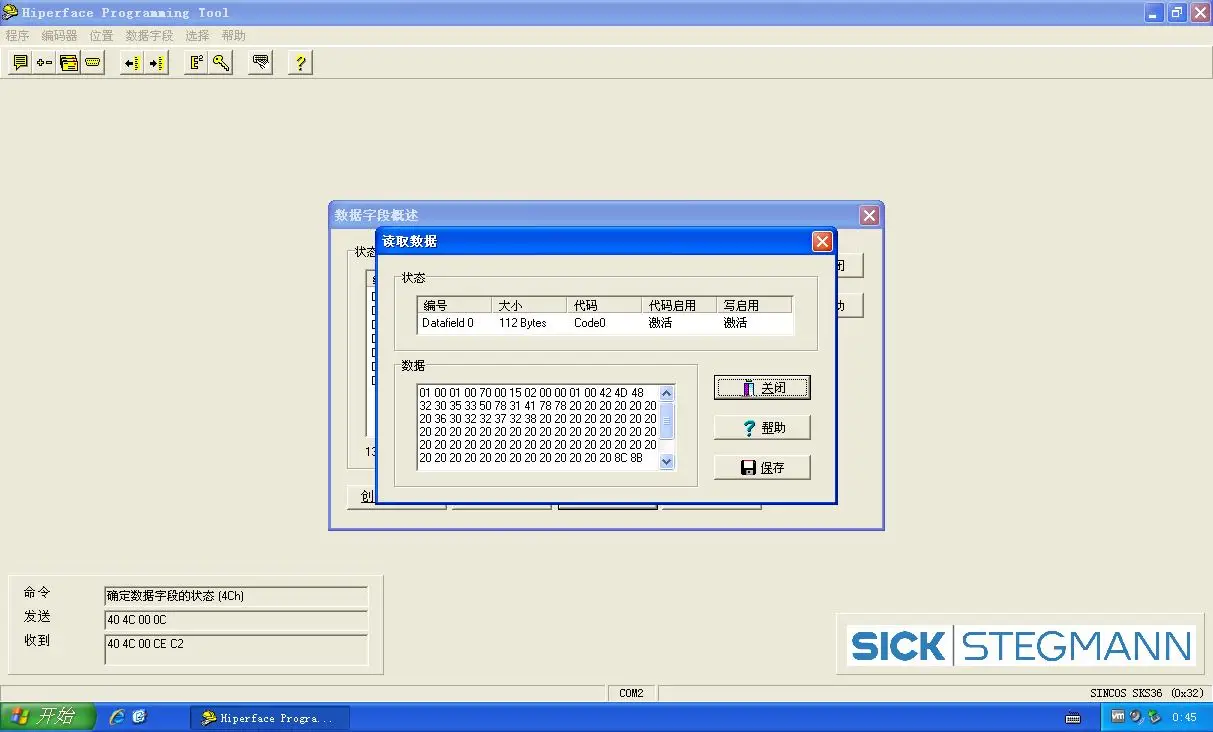Click the VMware system tray icon
The width and height of the screenshot is (1213, 732).
1119,717
